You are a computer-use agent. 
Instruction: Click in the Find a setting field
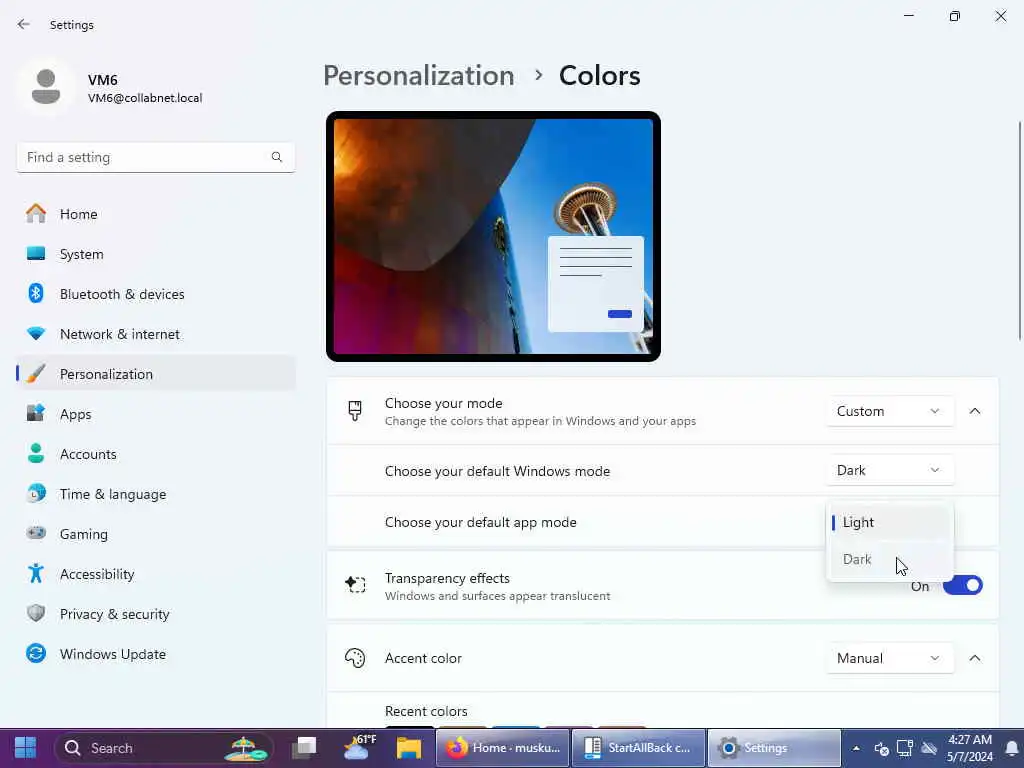(156, 157)
